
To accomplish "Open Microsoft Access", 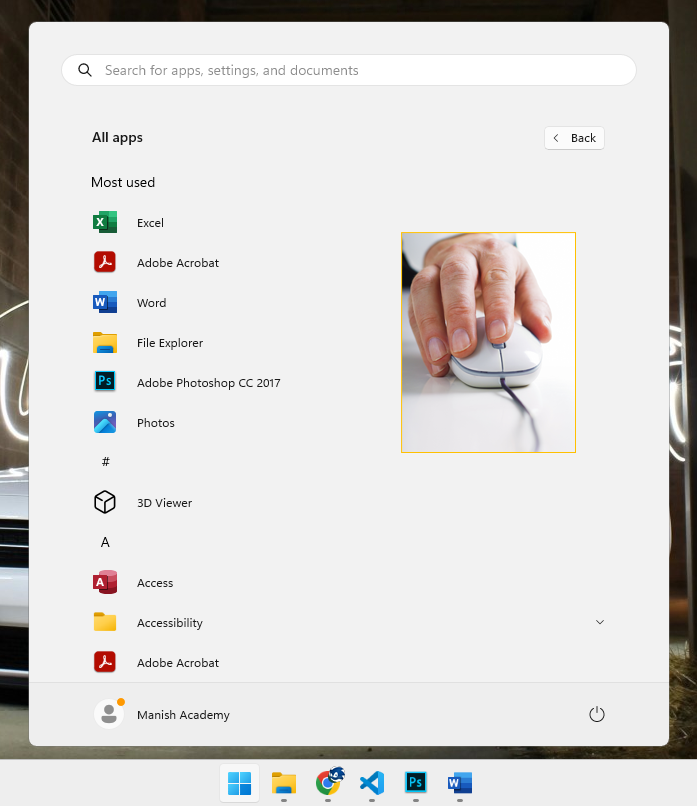I will pyautogui.click(x=154, y=583).
